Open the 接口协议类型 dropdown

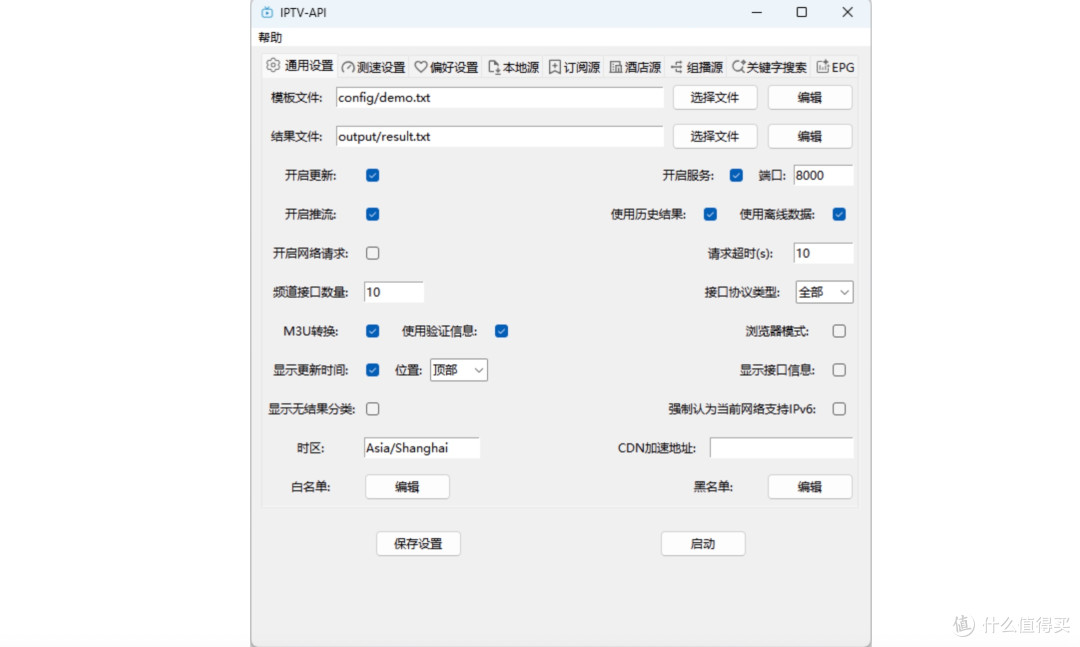pos(824,292)
